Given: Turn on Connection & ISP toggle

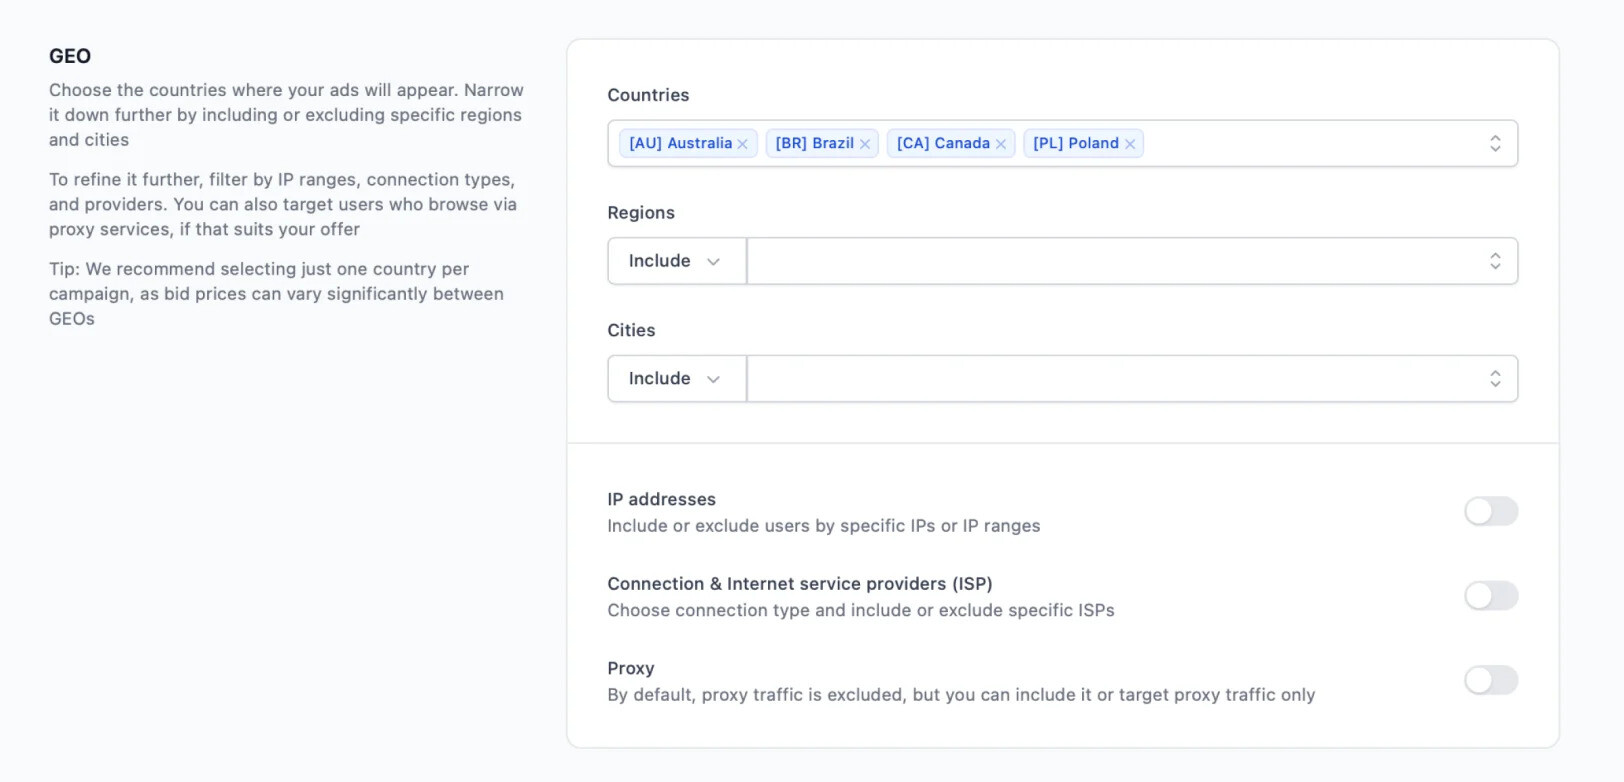Looking at the screenshot, I should click(1491, 596).
